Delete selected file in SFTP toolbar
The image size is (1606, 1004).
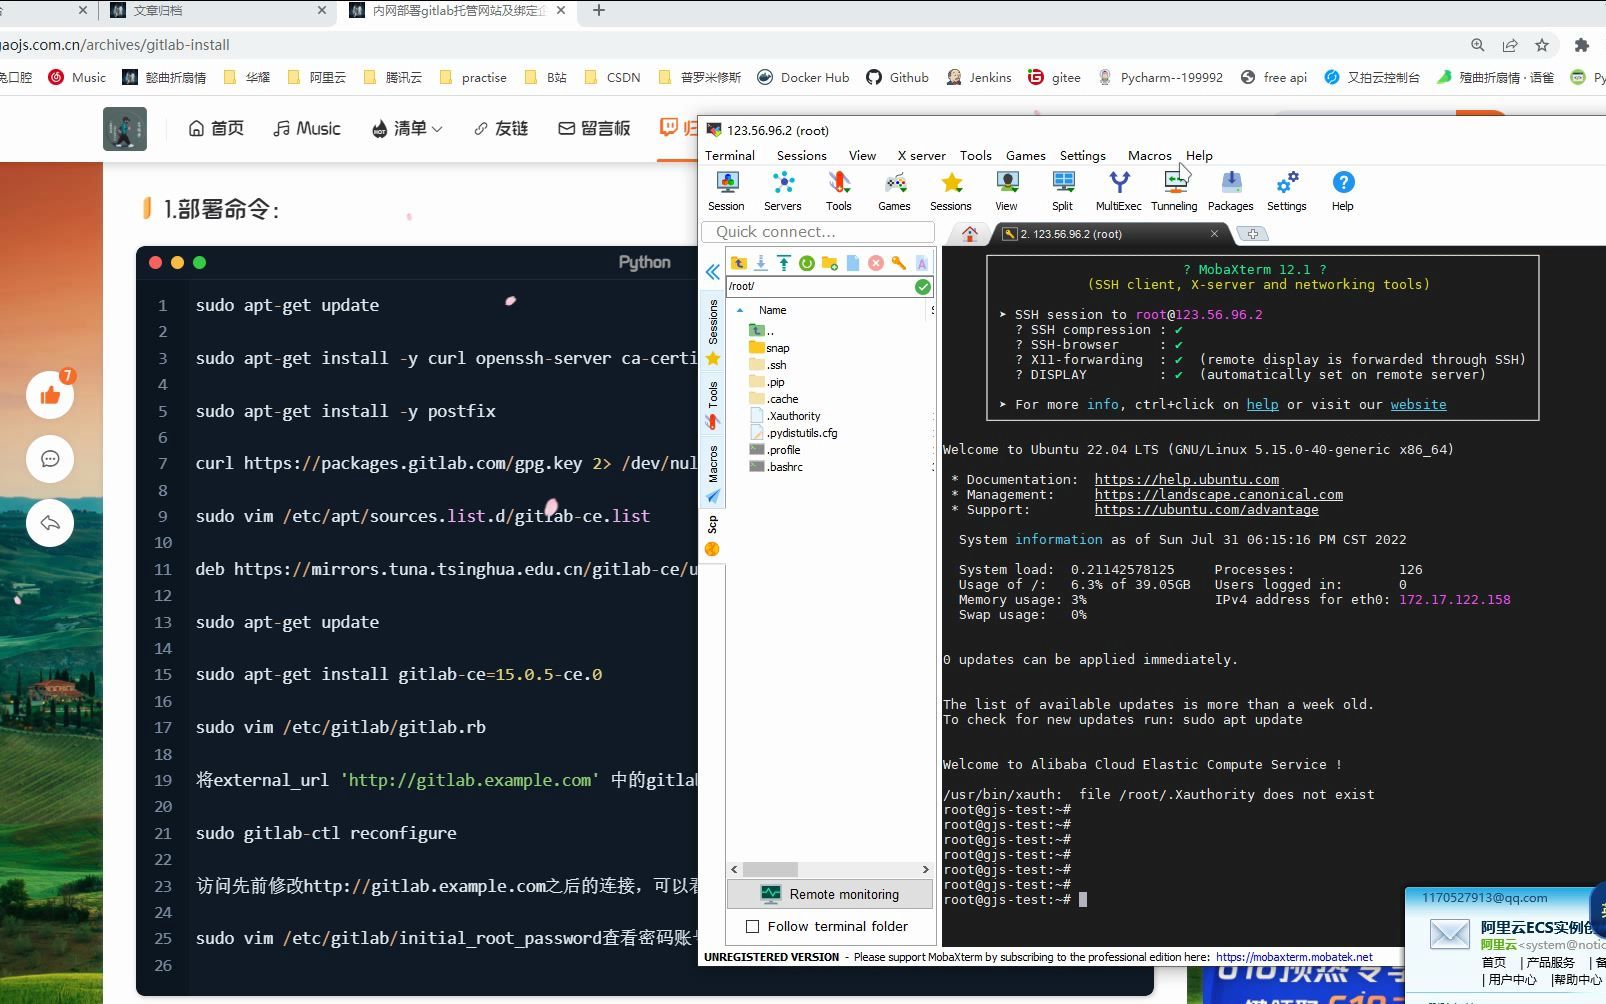pos(876,263)
